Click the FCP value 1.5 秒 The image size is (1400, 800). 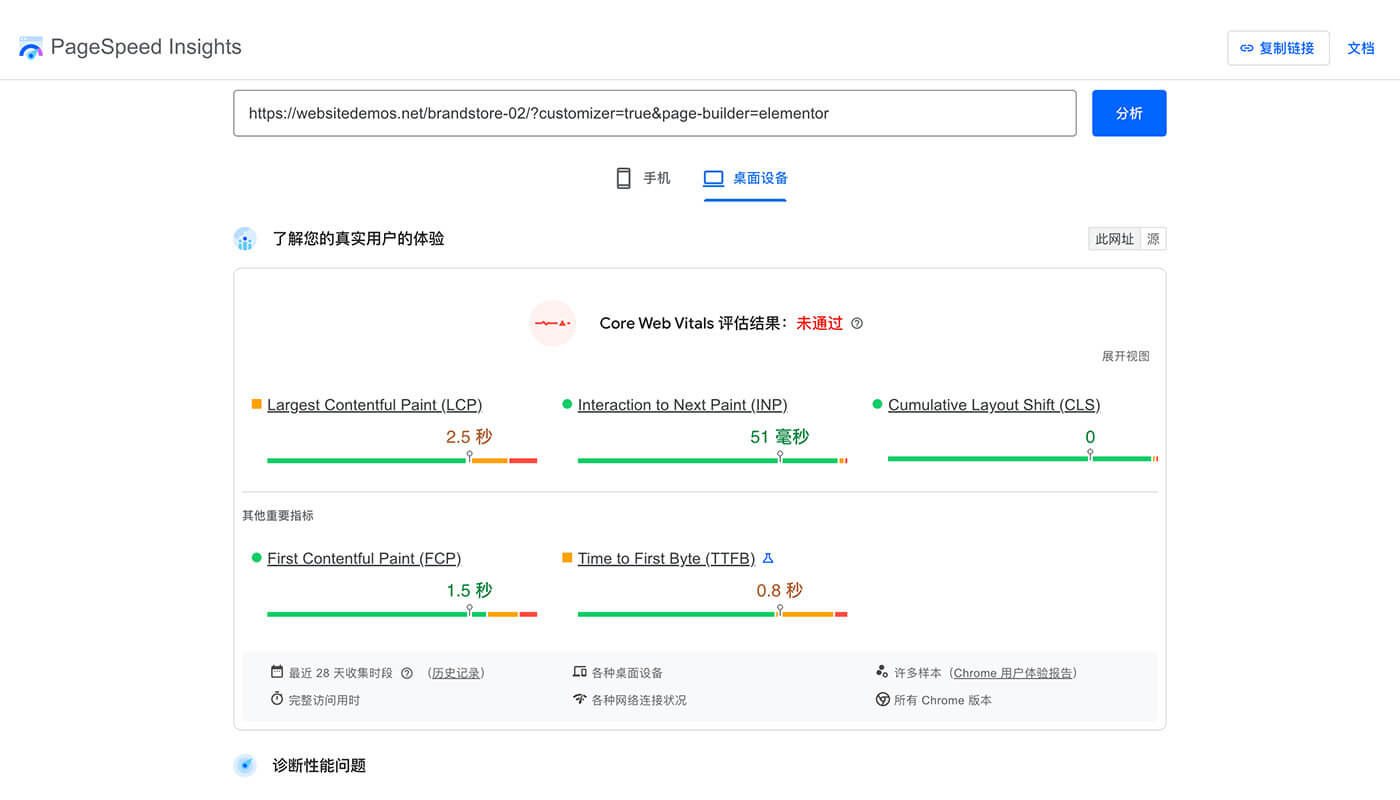[469, 590]
